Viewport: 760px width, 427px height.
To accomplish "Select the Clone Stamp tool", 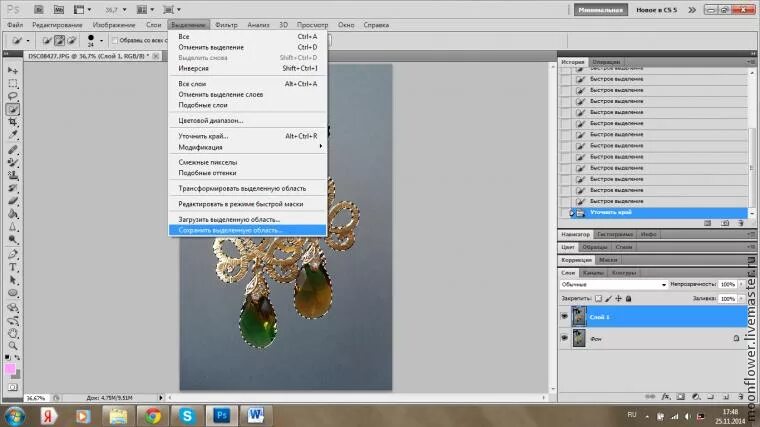I will click(x=13, y=175).
